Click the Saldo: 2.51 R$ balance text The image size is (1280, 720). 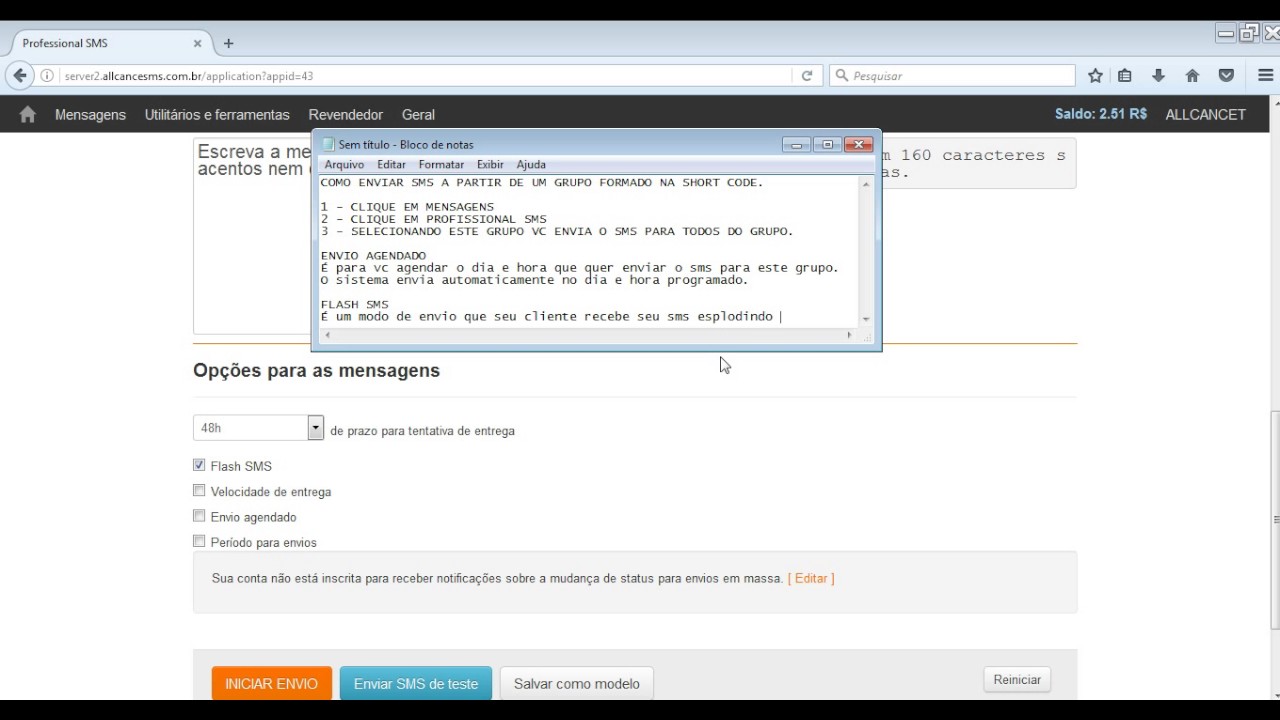click(1101, 114)
